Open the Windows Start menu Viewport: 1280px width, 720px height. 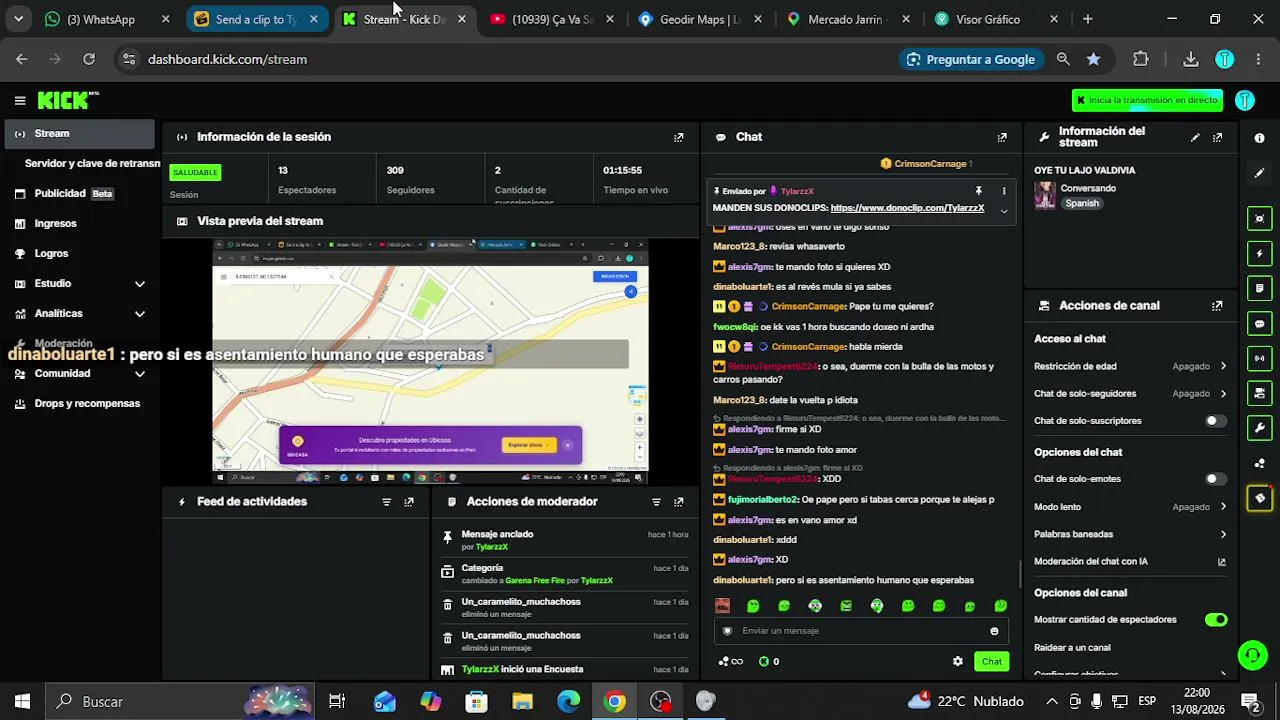(22, 702)
